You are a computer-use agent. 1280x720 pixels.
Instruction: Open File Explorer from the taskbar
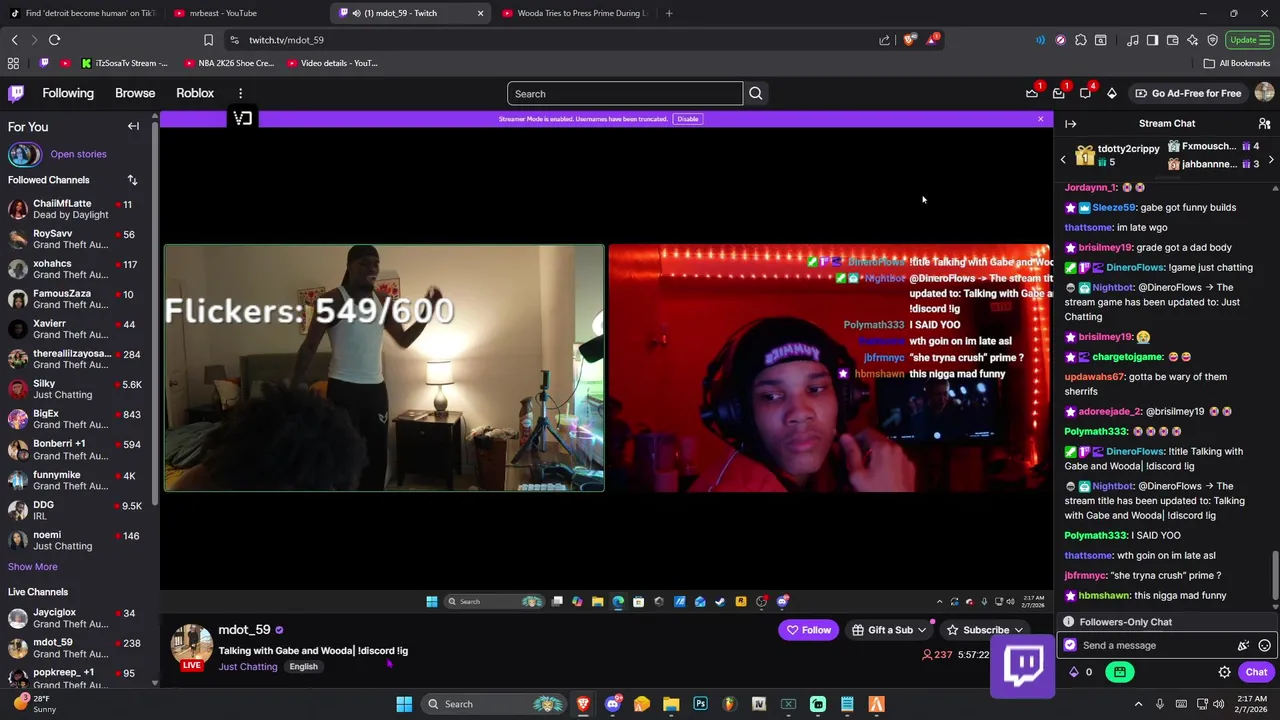(x=671, y=704)
